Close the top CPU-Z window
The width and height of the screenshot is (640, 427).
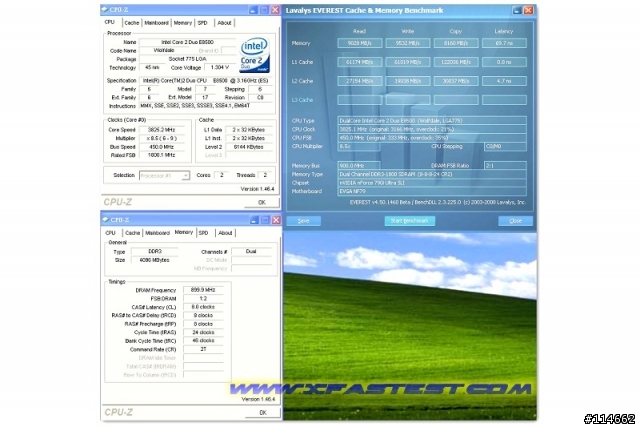[x=275, y=10]
